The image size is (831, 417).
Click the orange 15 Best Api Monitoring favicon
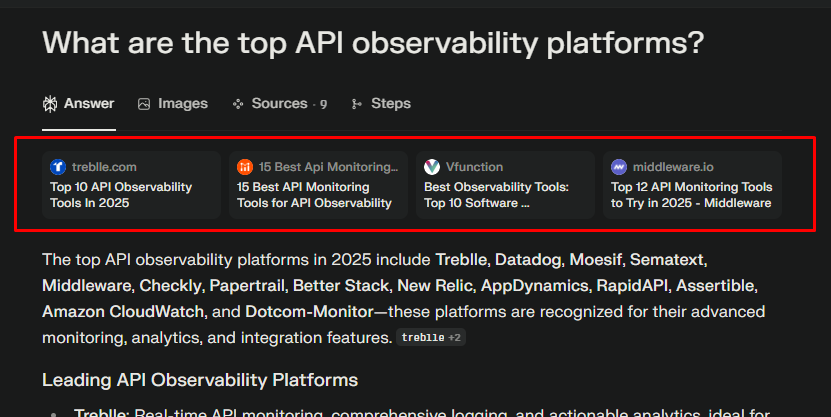coord(245,167)
